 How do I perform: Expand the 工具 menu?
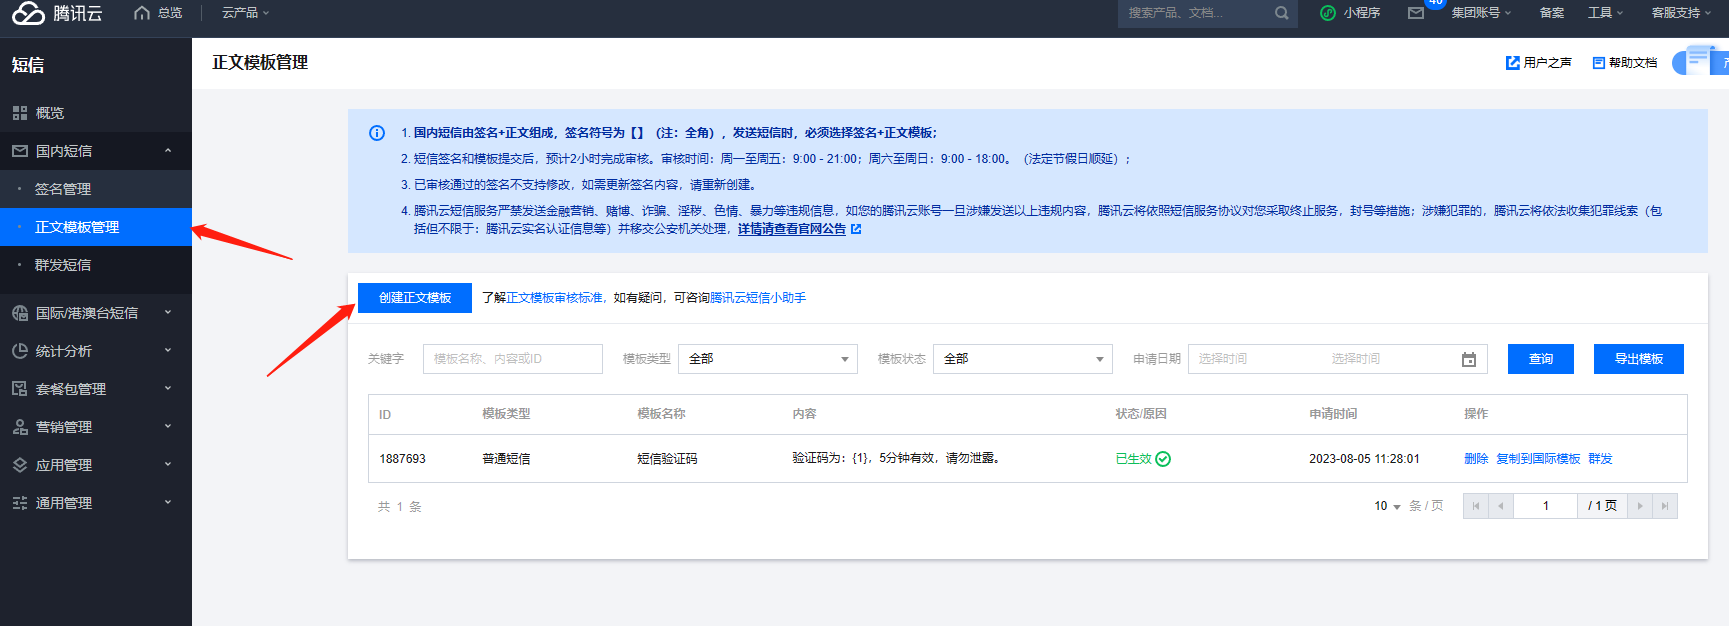(1606, 13)
